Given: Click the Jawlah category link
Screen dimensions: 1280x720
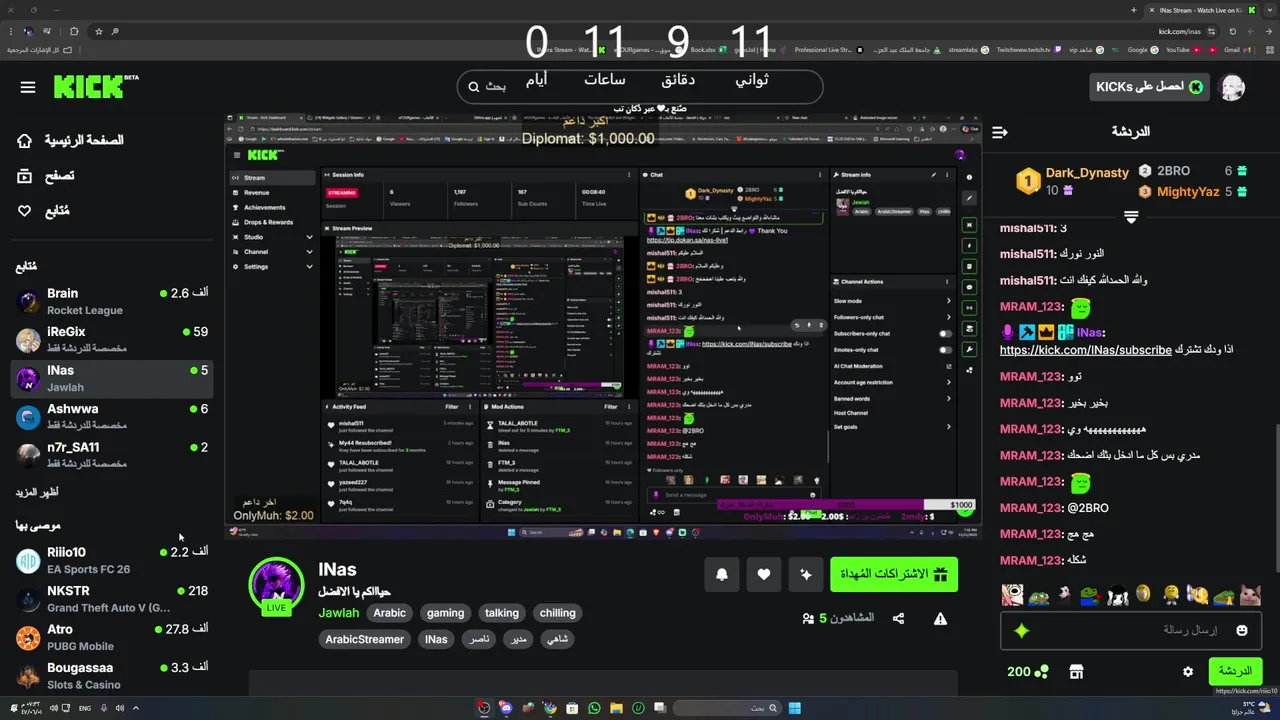Looking at the screenshot, I should tap(338, 613).
